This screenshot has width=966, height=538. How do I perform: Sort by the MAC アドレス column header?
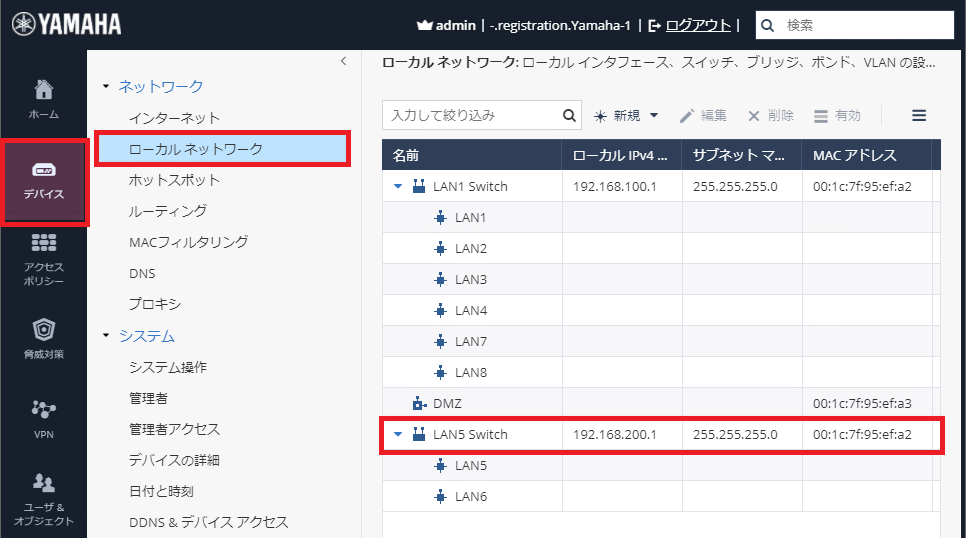tap(855, 155)
